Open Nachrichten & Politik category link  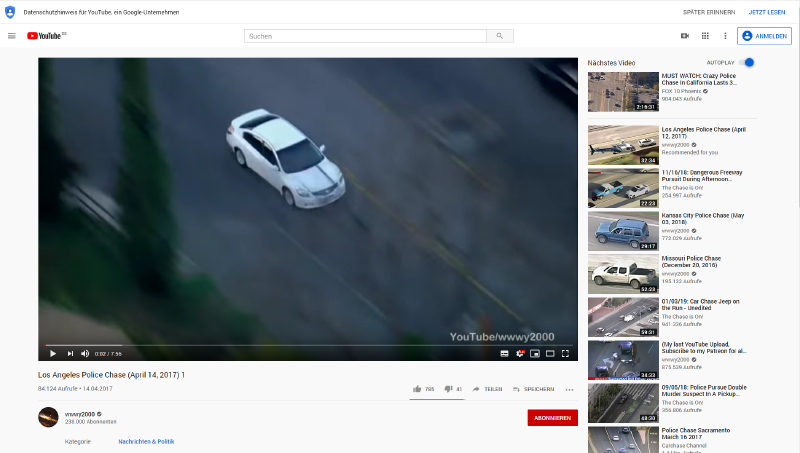[x=146, y=441]
